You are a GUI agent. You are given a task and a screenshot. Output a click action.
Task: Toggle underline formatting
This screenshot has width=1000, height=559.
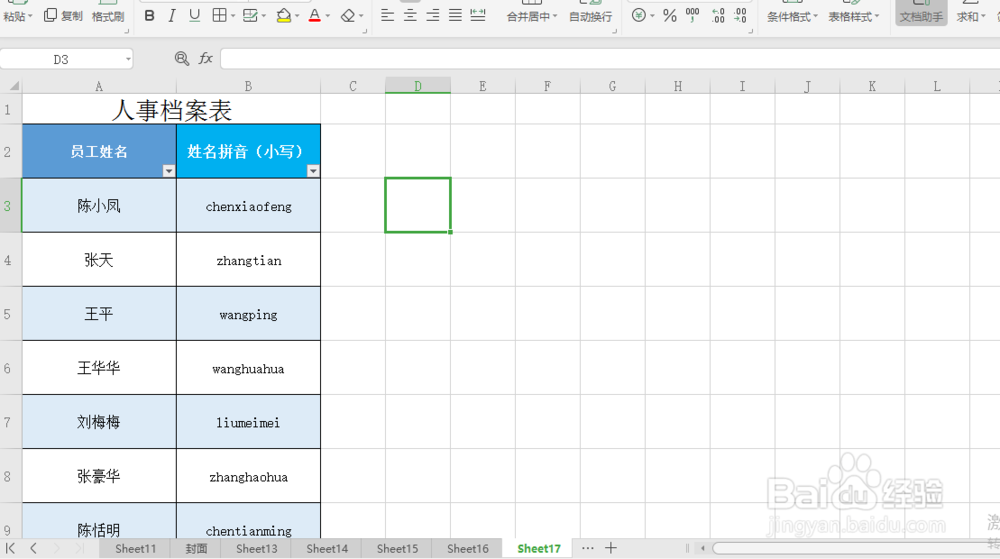click(195, 16)
